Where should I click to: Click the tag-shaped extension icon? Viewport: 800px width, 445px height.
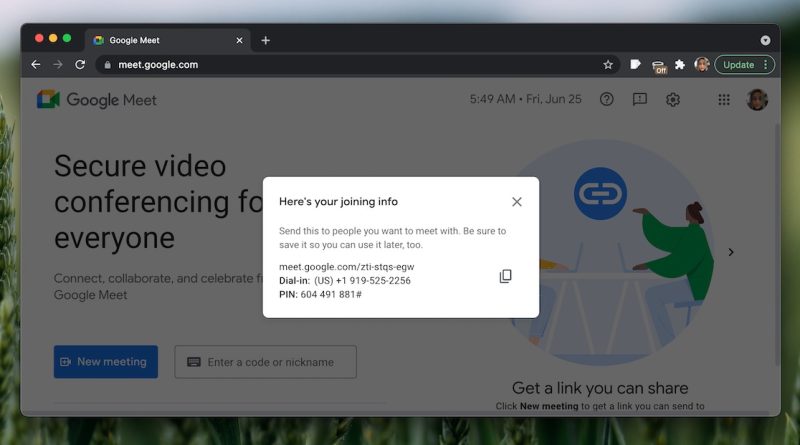click(x=635, y=64)
